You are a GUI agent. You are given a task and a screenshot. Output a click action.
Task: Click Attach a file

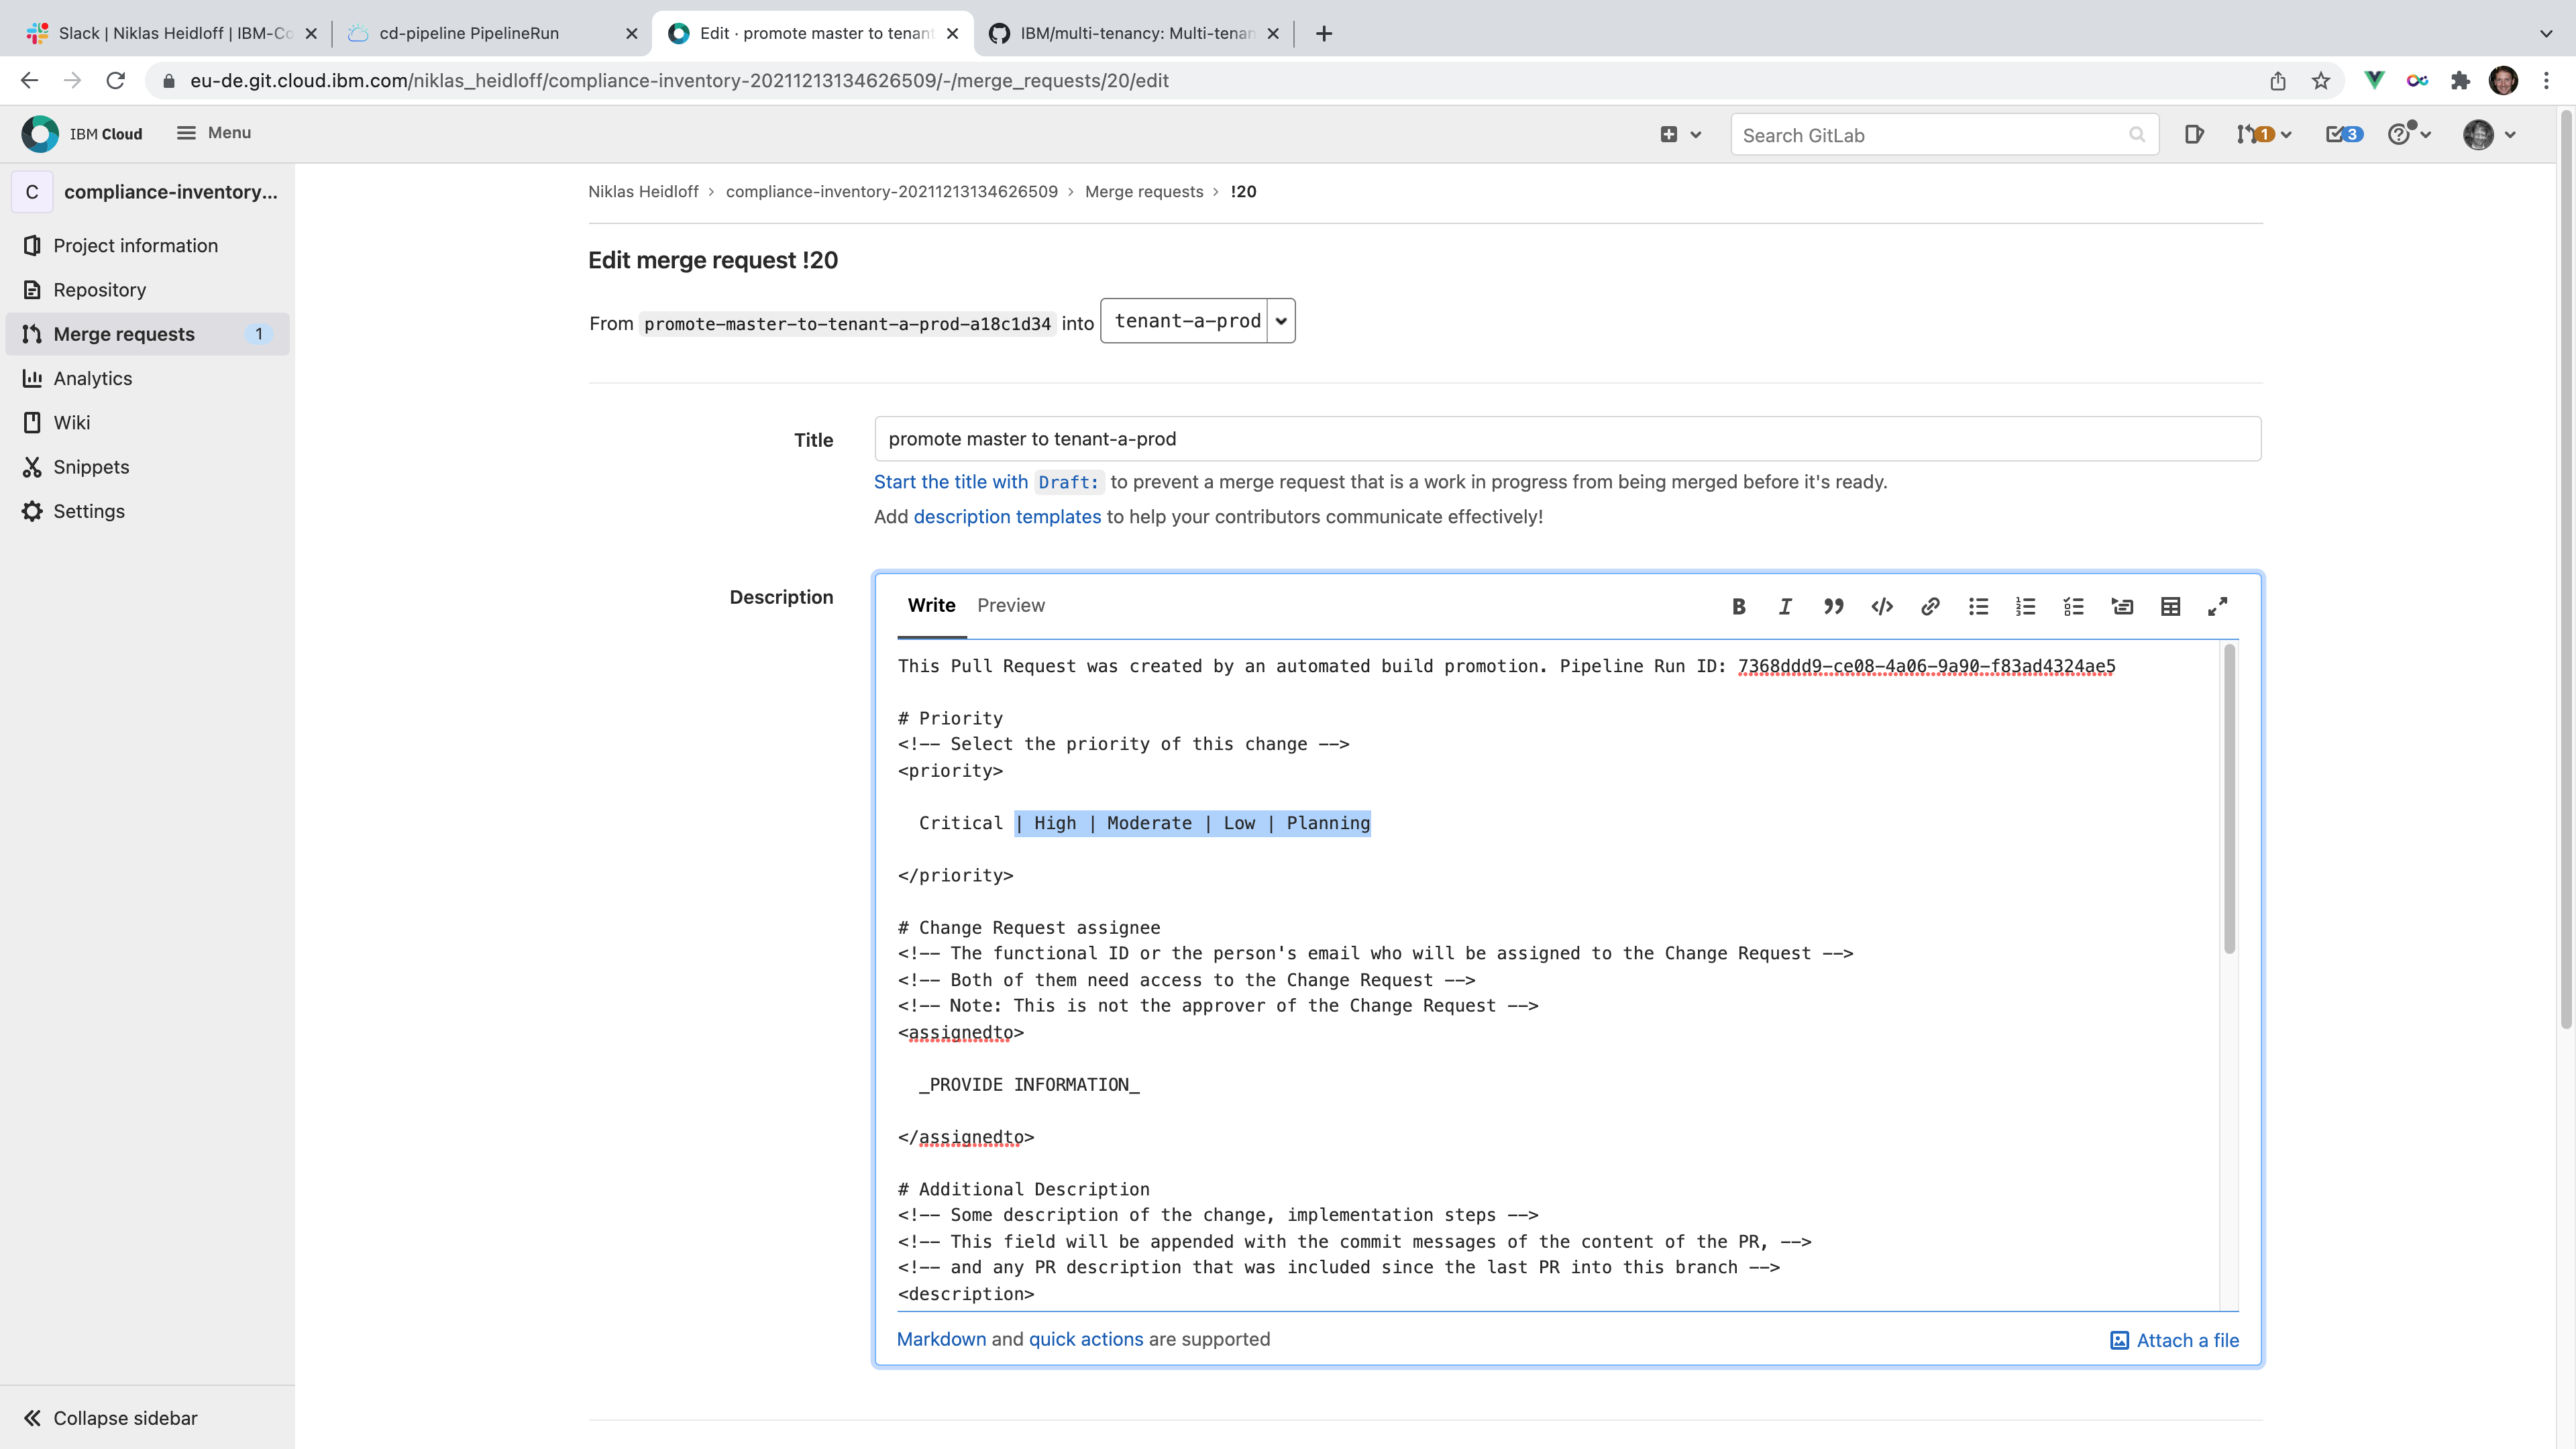(x=2174, y=1340)
